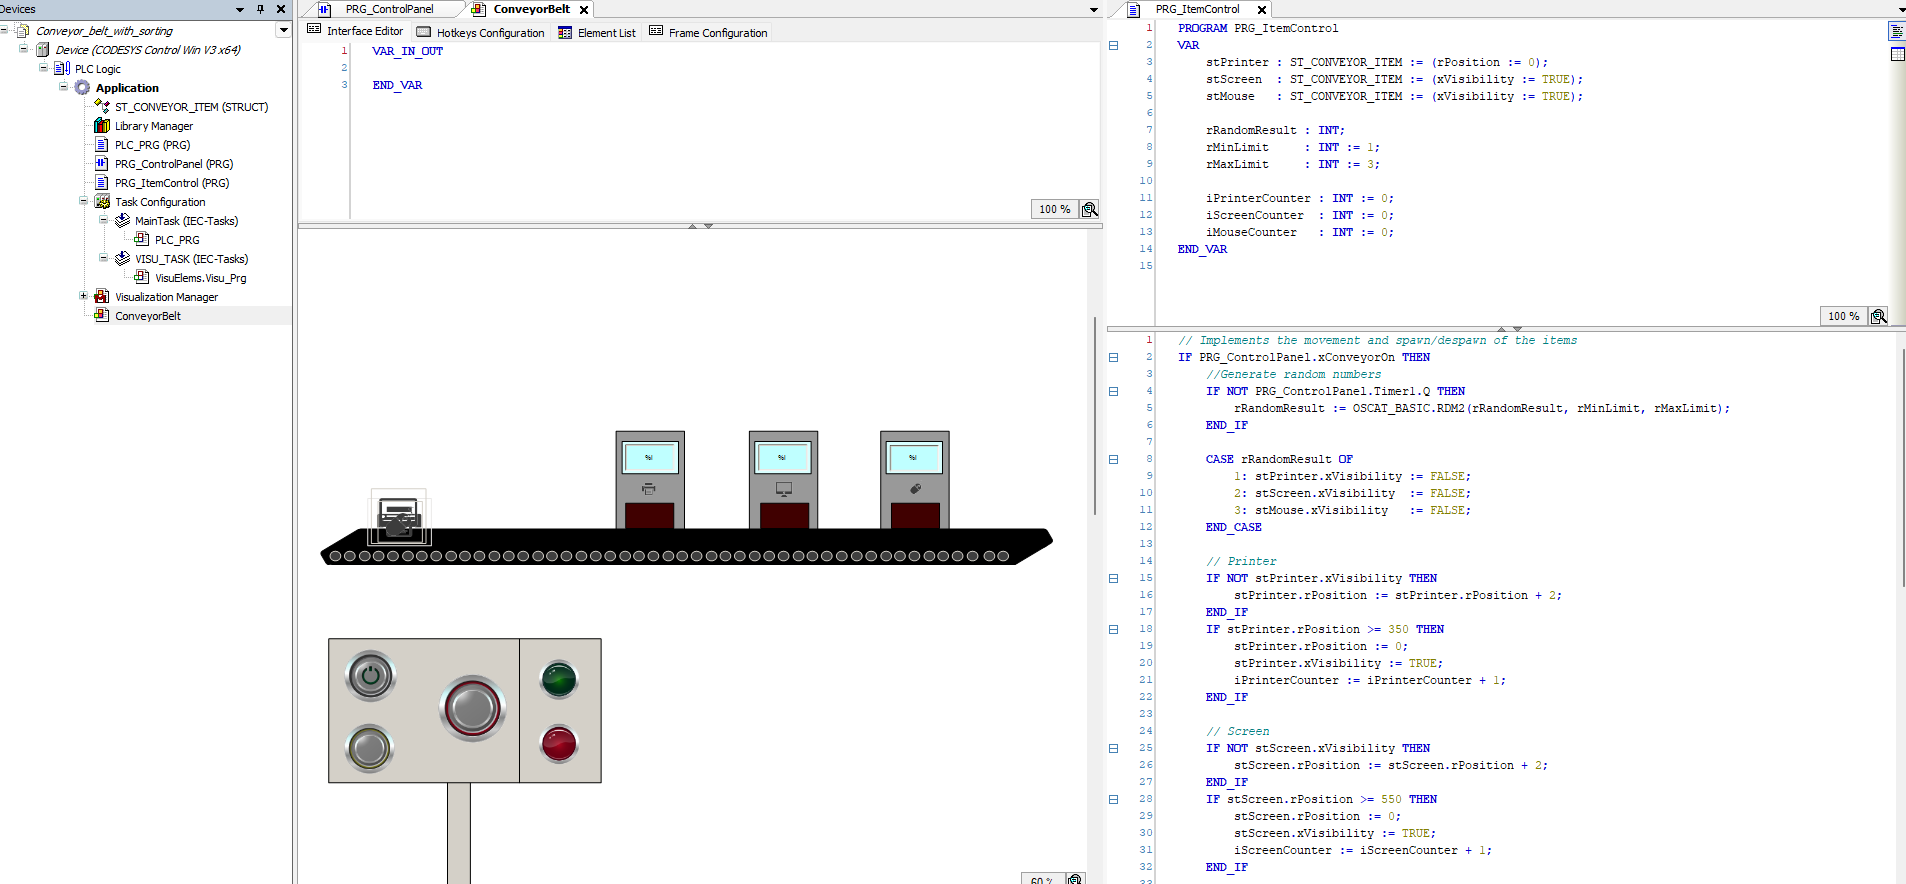Viewport: 1906px width, 884px height.
Task: Open Devices panel dropdown arrow
Action: tap(240, 9)
